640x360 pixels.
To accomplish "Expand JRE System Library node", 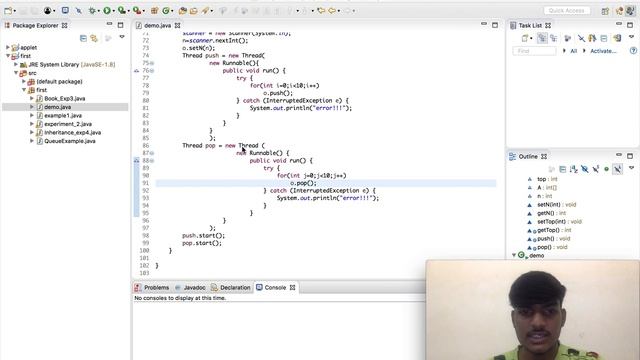I will tap(16, 64).
